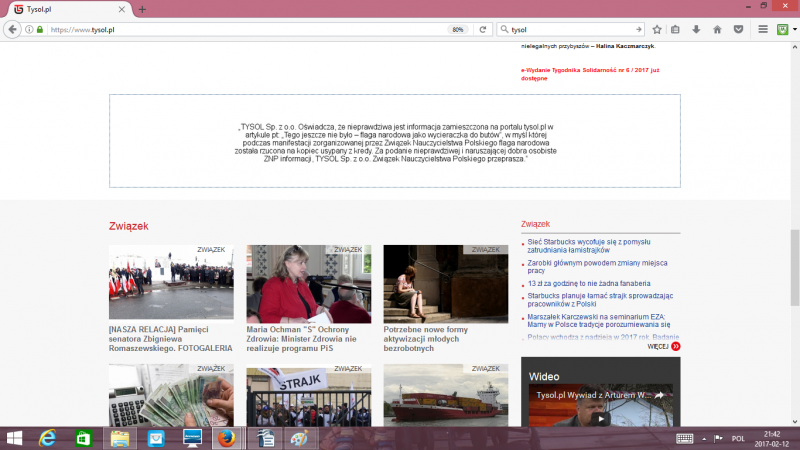Switch input language via POL indicator
The width and height of the screenshot is (800, 450).
pyautogui.click(x=738, y=439)
